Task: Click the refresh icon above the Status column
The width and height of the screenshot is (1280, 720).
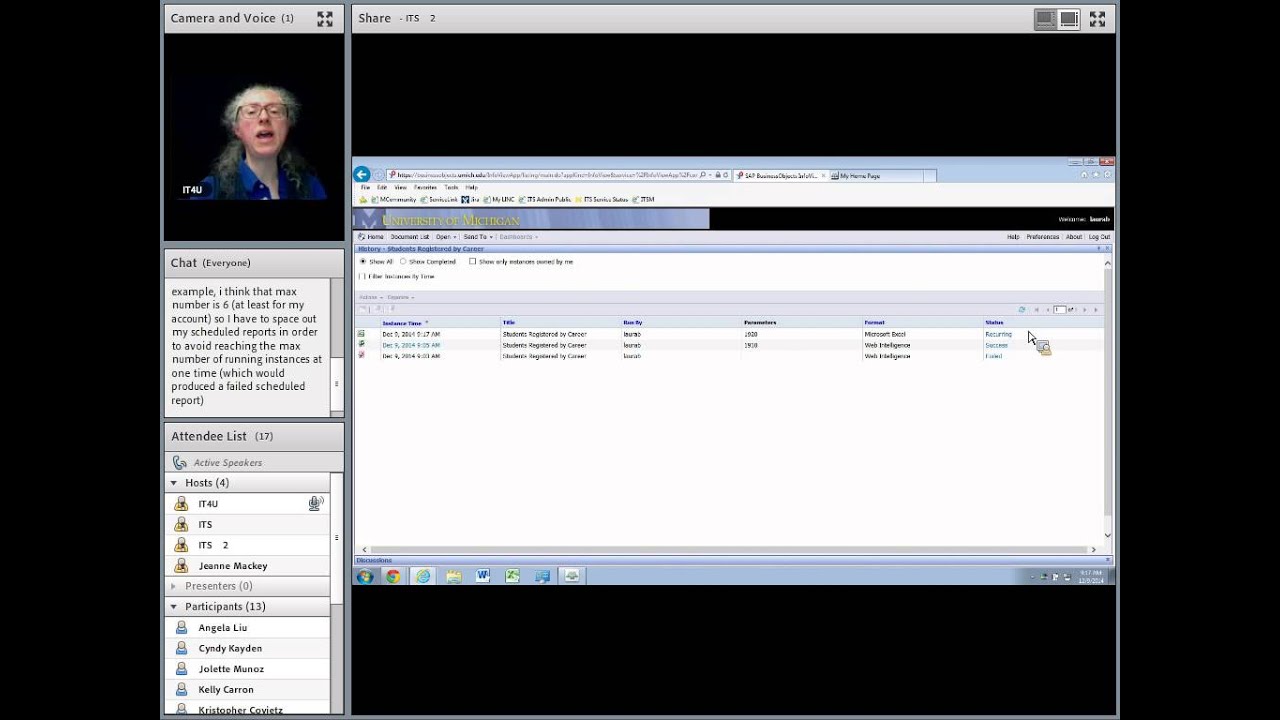Action: click(1021, 310)
